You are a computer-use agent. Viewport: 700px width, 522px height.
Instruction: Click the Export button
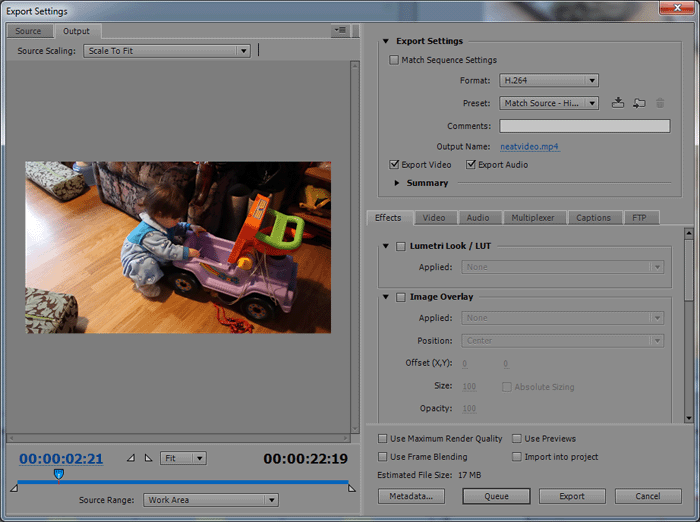point(572,496)
